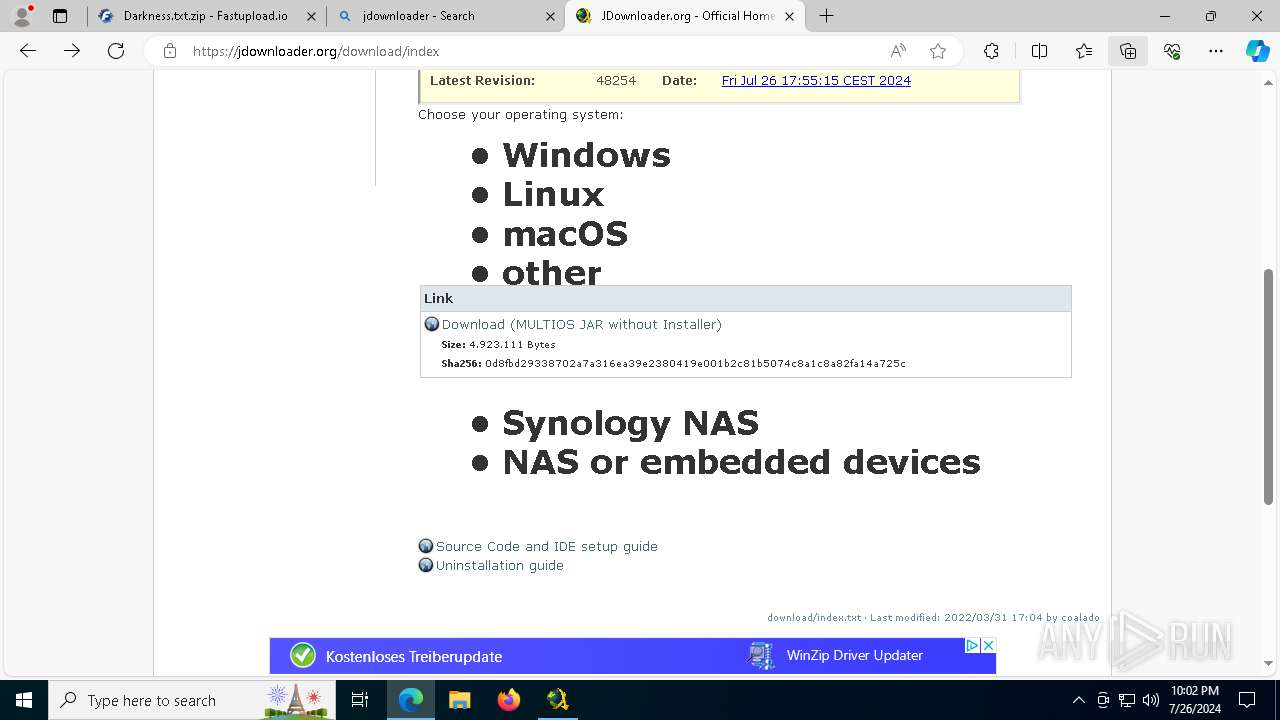Open the clock and calendar
This screenshot has width=1280, height=720.
click(x=1194, y=700)
